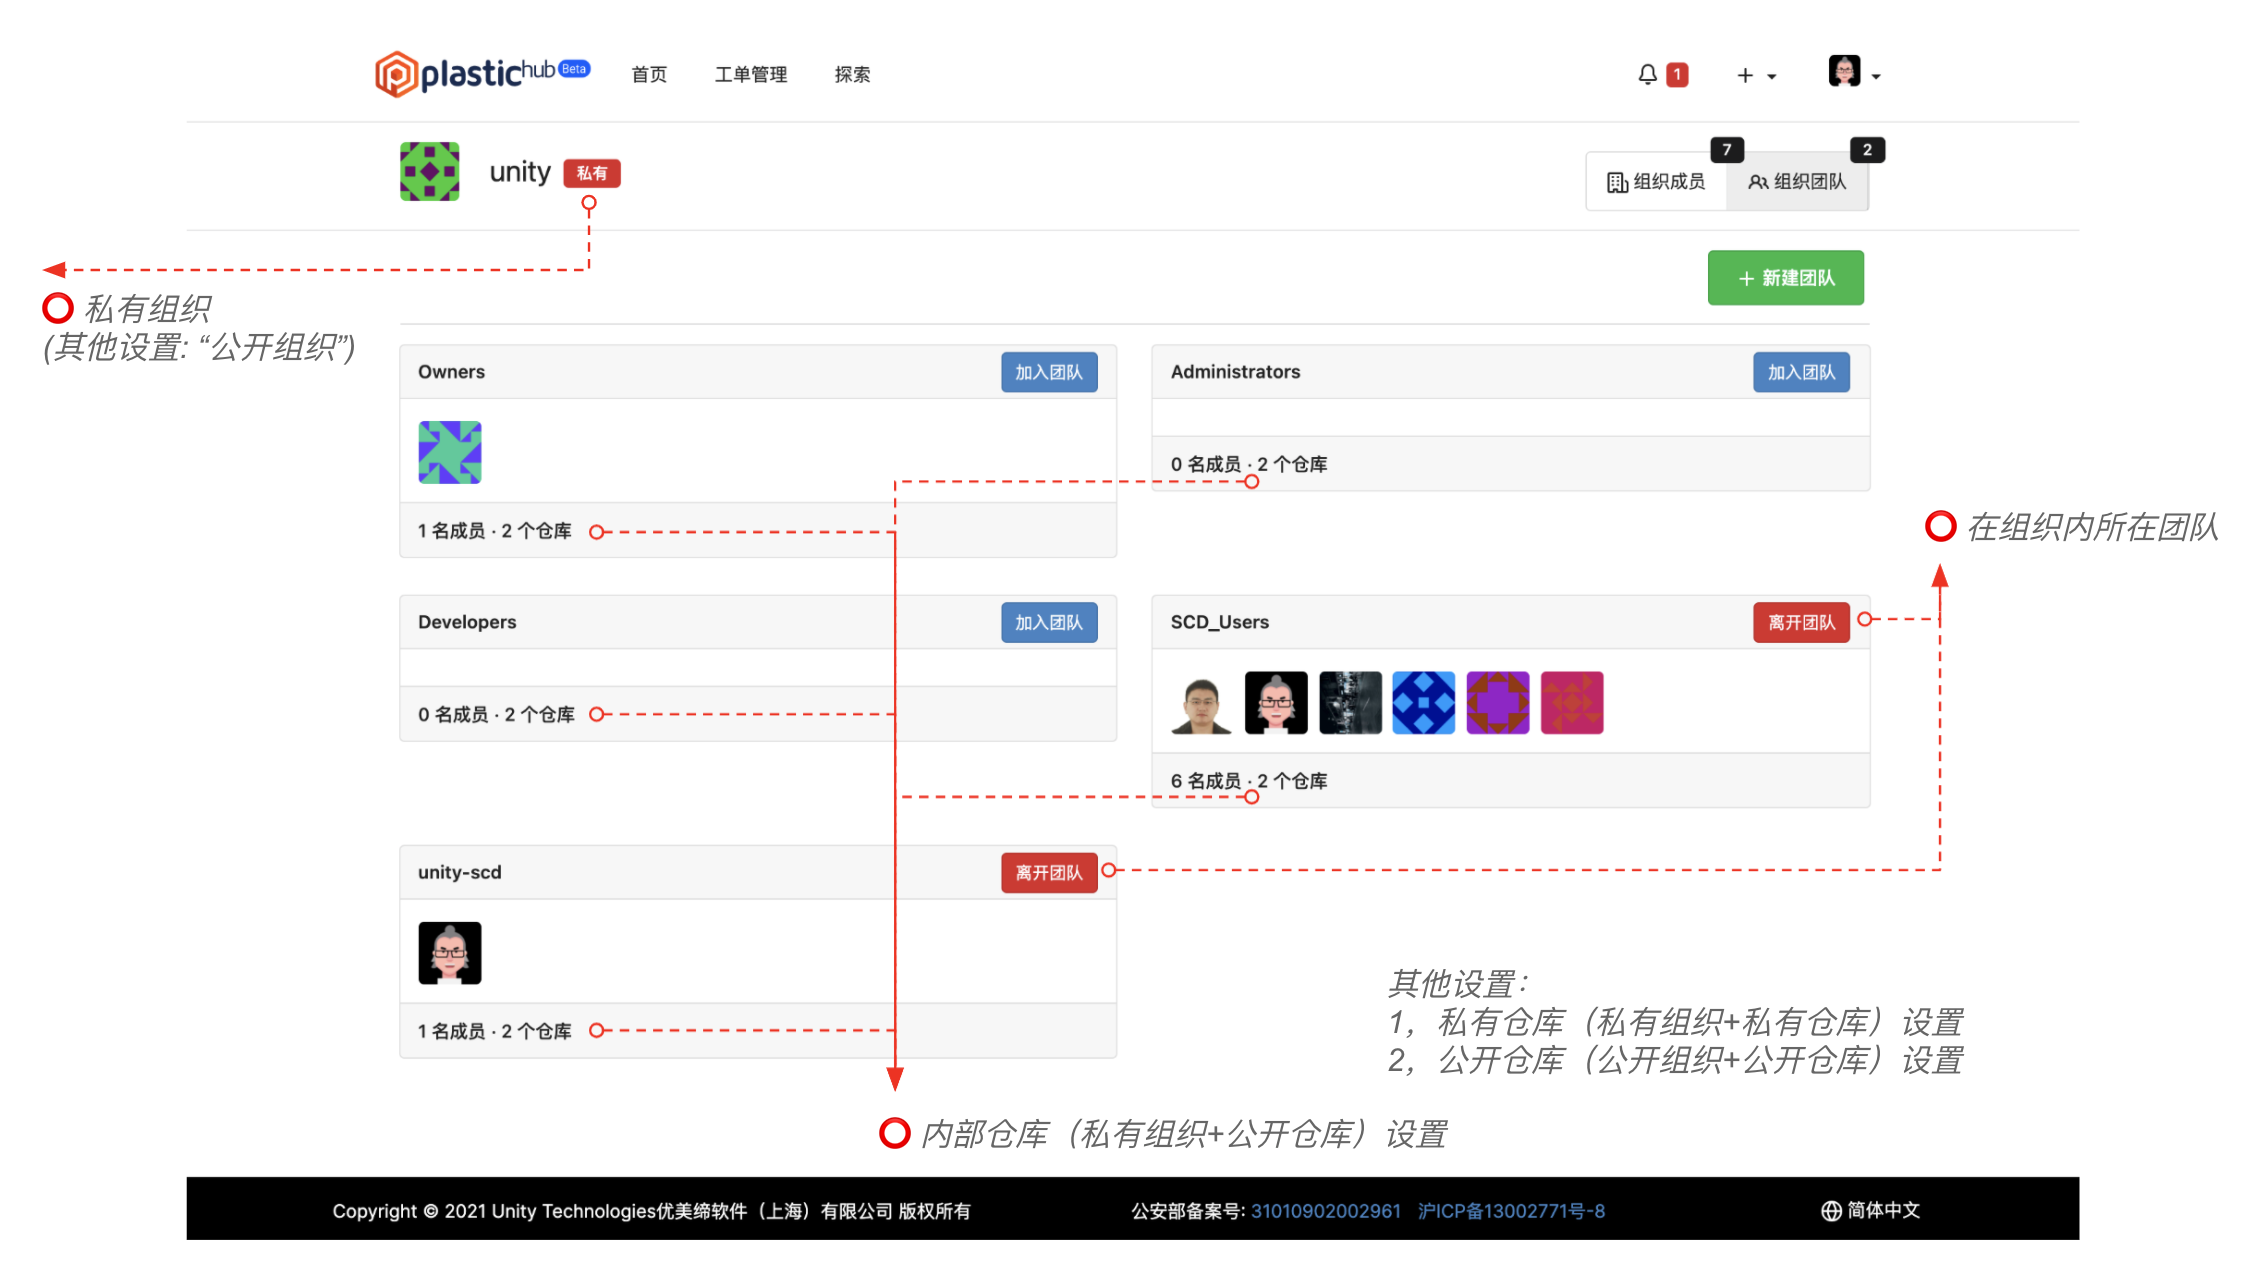The width and height of the screenshot is (2264, 1268).
Task: Open the notification bell
Action: click(x=1647, y=75)
